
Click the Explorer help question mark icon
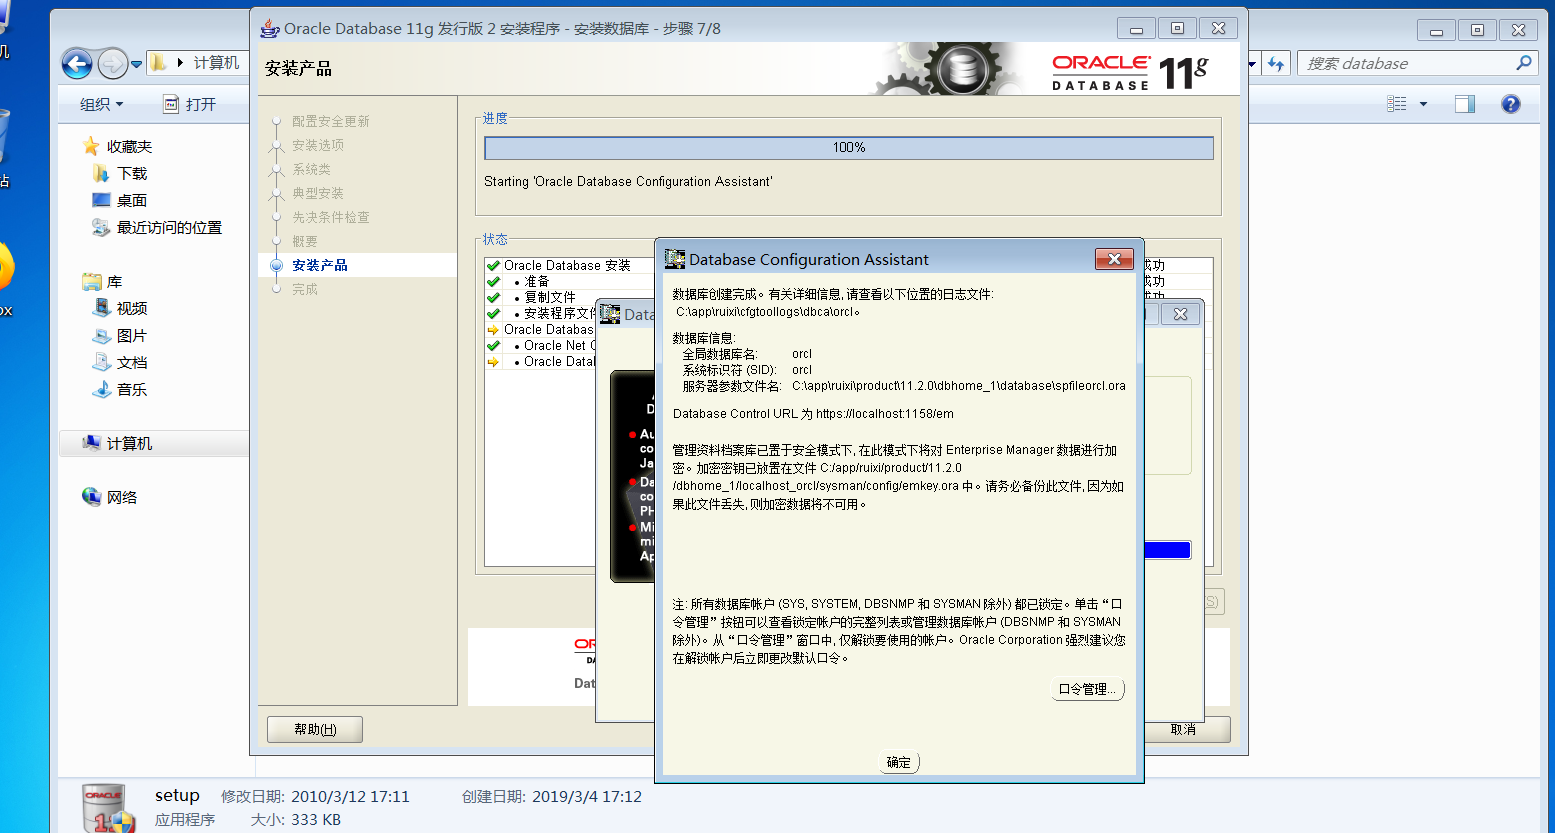pyautogui.click(x=1511, y=104)
